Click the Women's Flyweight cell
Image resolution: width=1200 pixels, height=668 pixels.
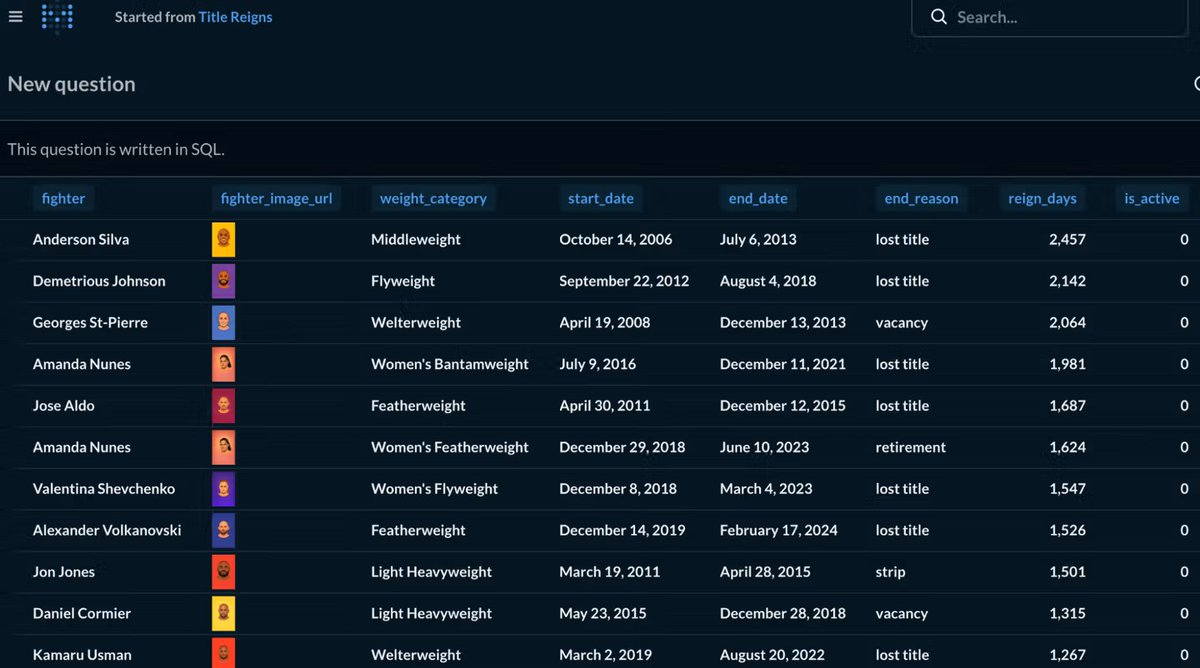coord(434,489)
